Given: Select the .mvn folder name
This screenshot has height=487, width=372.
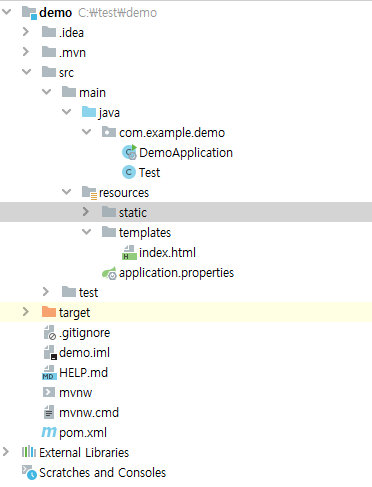Looking at the screenshot, I should click(72, 53).
